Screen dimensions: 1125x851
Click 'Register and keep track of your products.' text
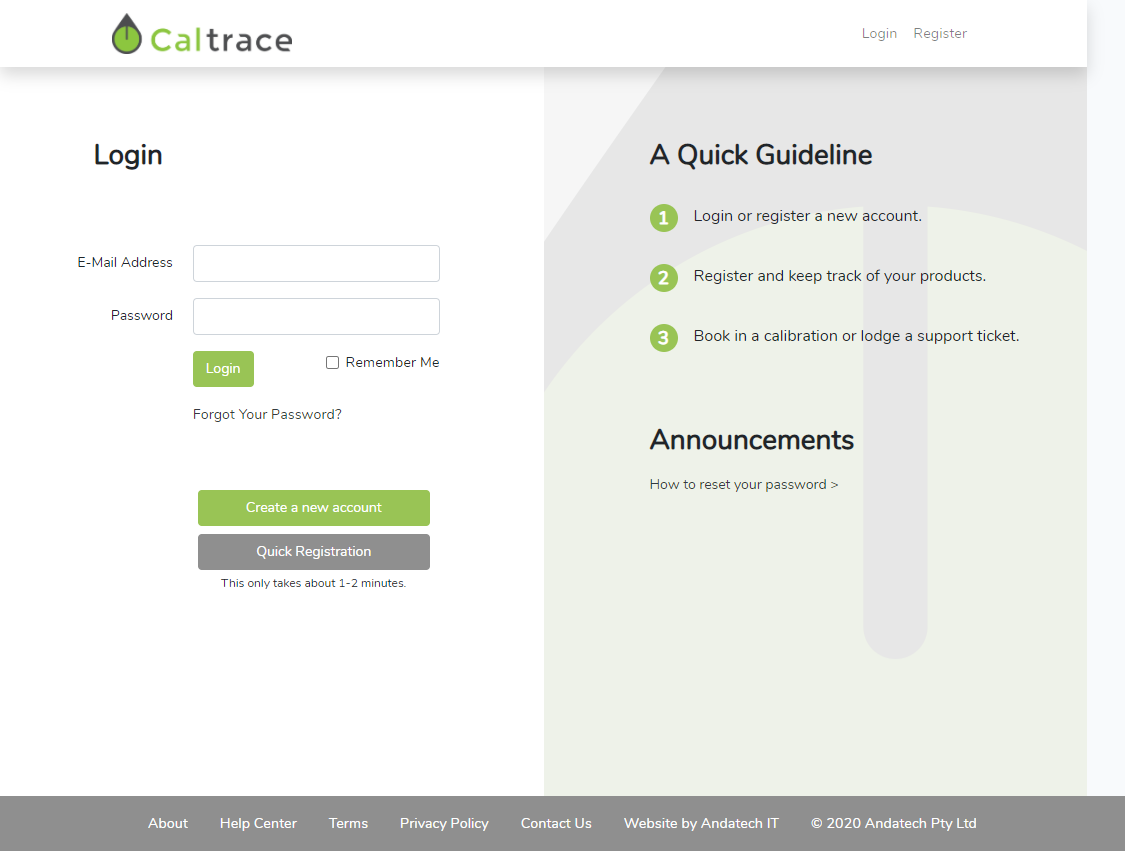click(x=839, y=276)
